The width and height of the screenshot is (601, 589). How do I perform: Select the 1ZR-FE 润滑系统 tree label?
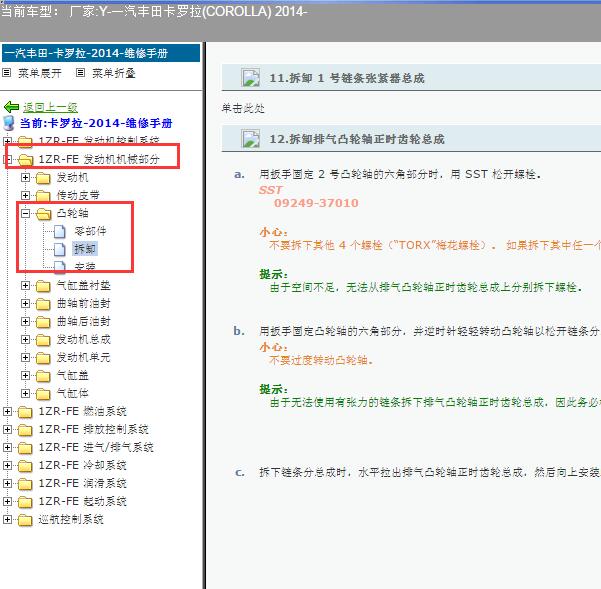coord(82,483)
